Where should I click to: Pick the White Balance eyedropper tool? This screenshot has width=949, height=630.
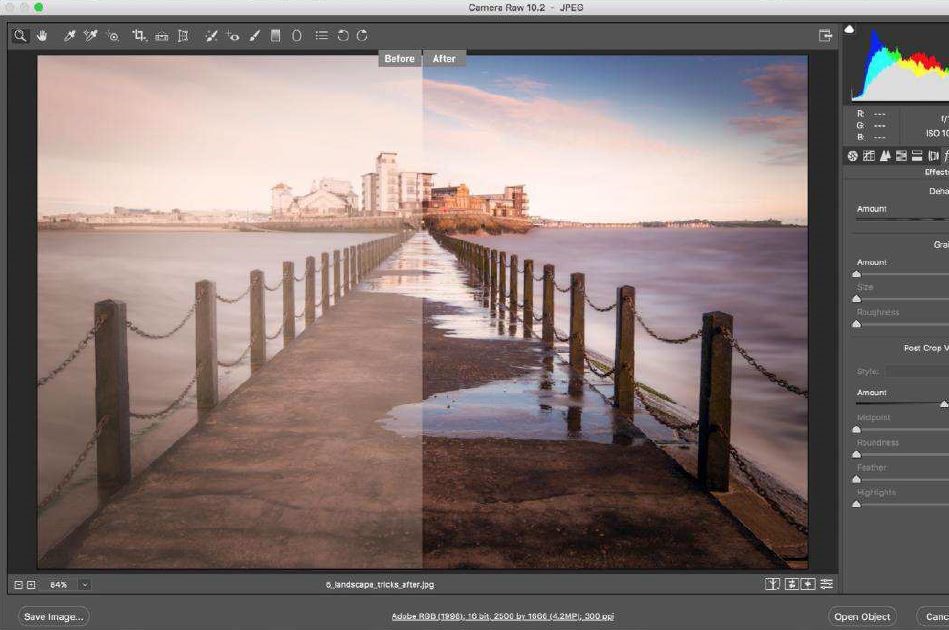[x=69, y=36]
